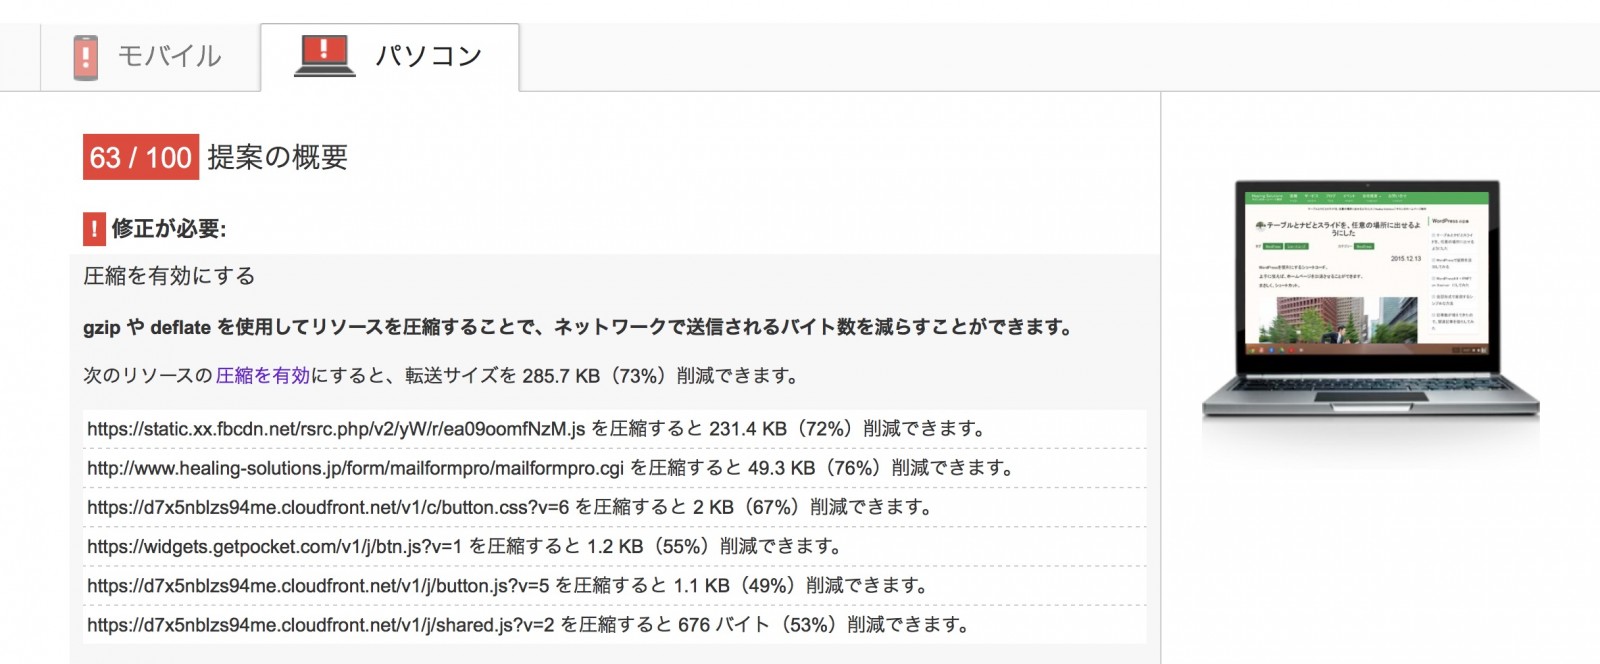Select the gzip や deflate description sentence

point(578,327)
